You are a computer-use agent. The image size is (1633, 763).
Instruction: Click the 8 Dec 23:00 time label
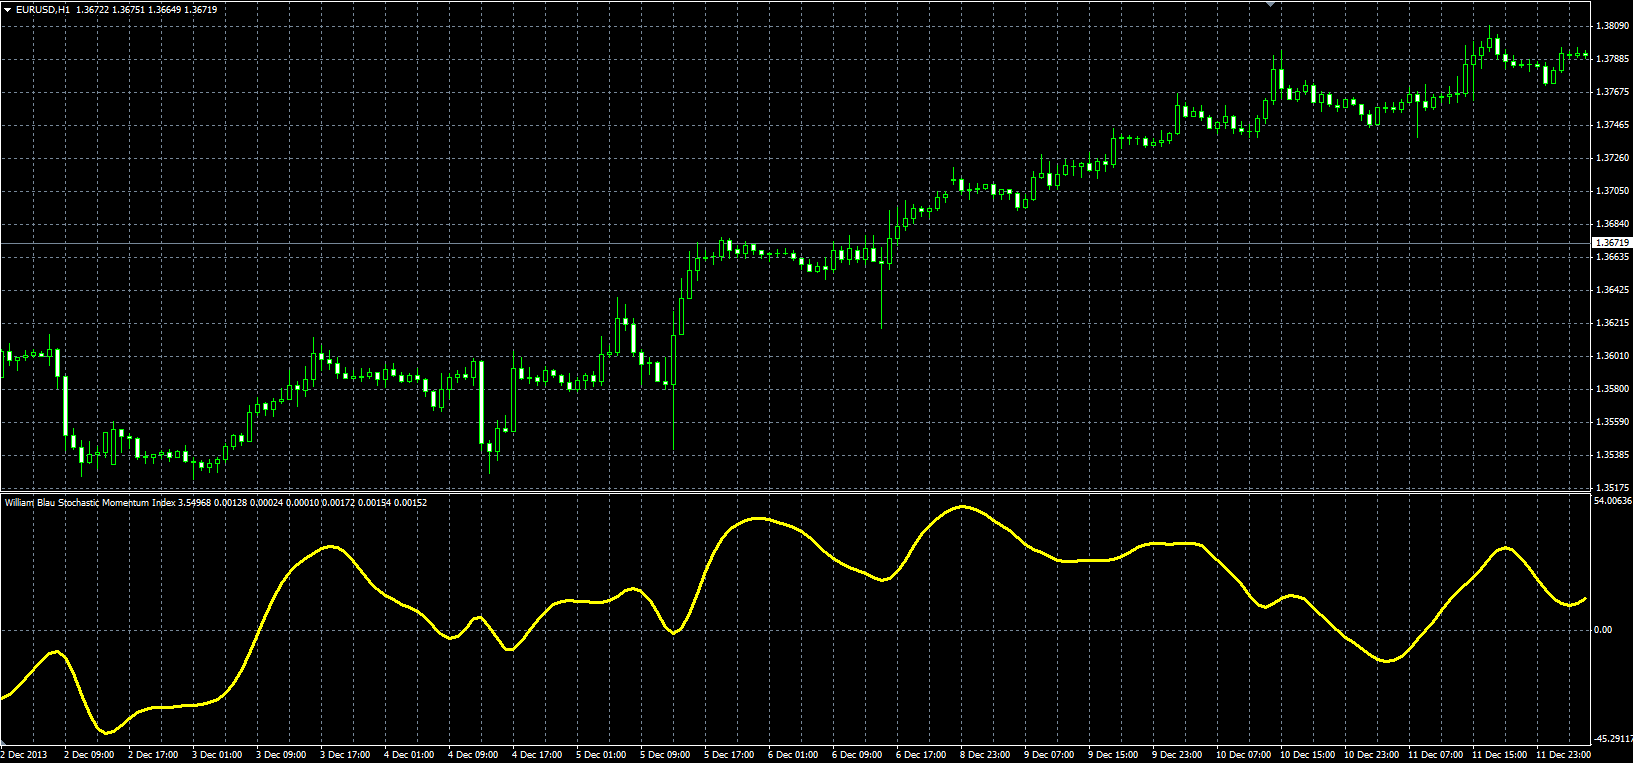[x=985, y=755]
